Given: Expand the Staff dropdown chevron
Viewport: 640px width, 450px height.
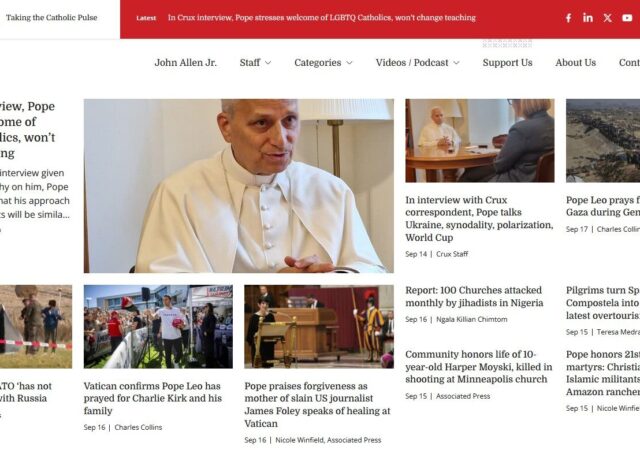Looking at the screenshot, I should point(268,63).
